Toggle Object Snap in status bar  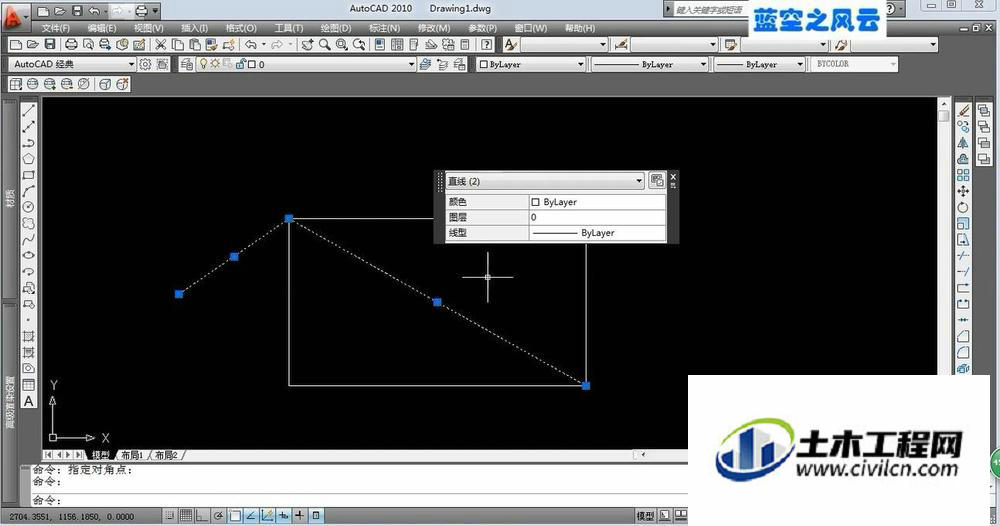point(235,515)
